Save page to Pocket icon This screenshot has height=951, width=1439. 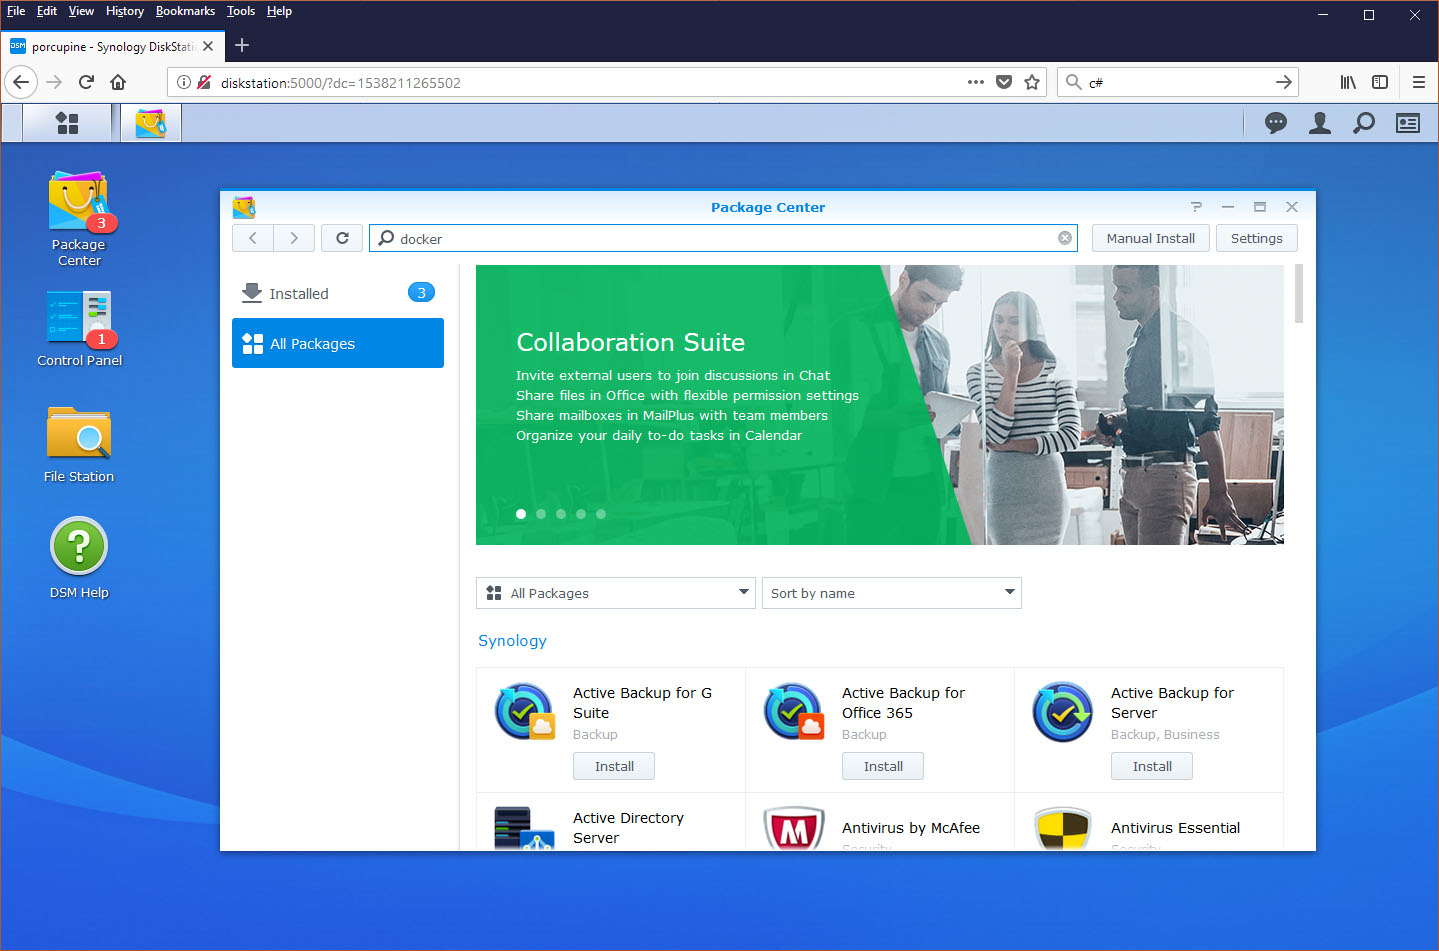tap(1004, 82)
